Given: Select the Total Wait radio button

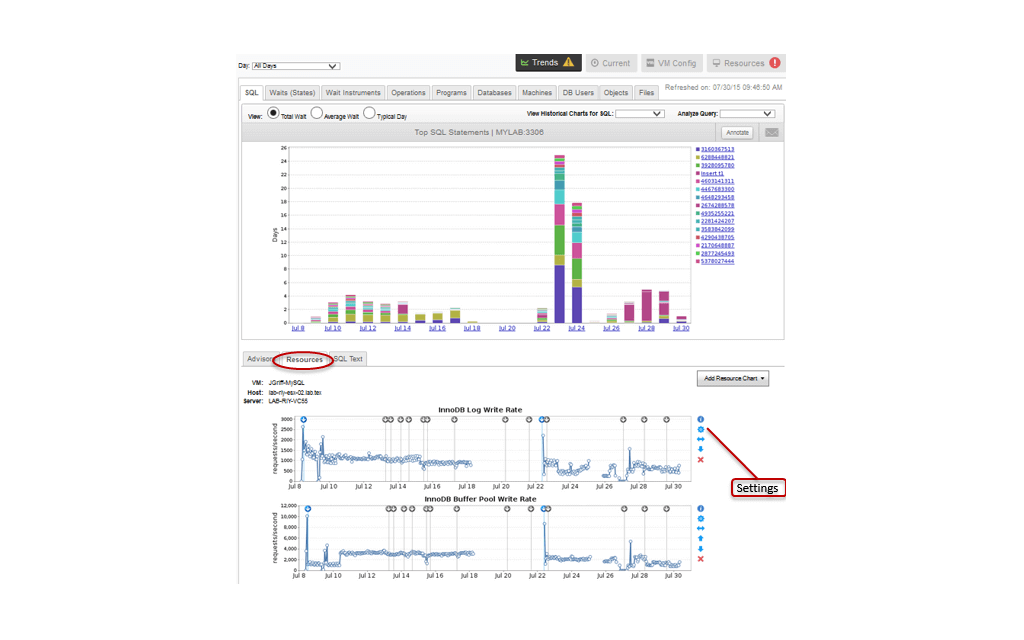Looking at the screenshot, I should click(273, 113).
